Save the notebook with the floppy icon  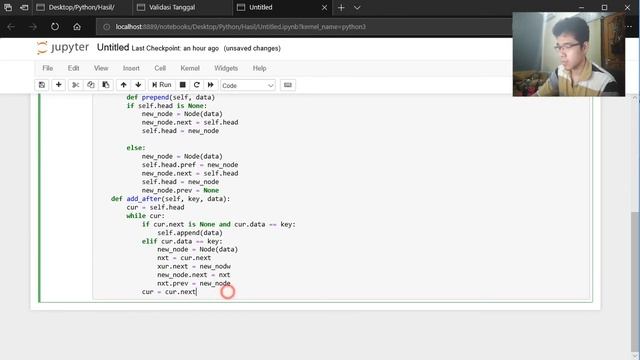pyautogui.click(x=42, y=85)
